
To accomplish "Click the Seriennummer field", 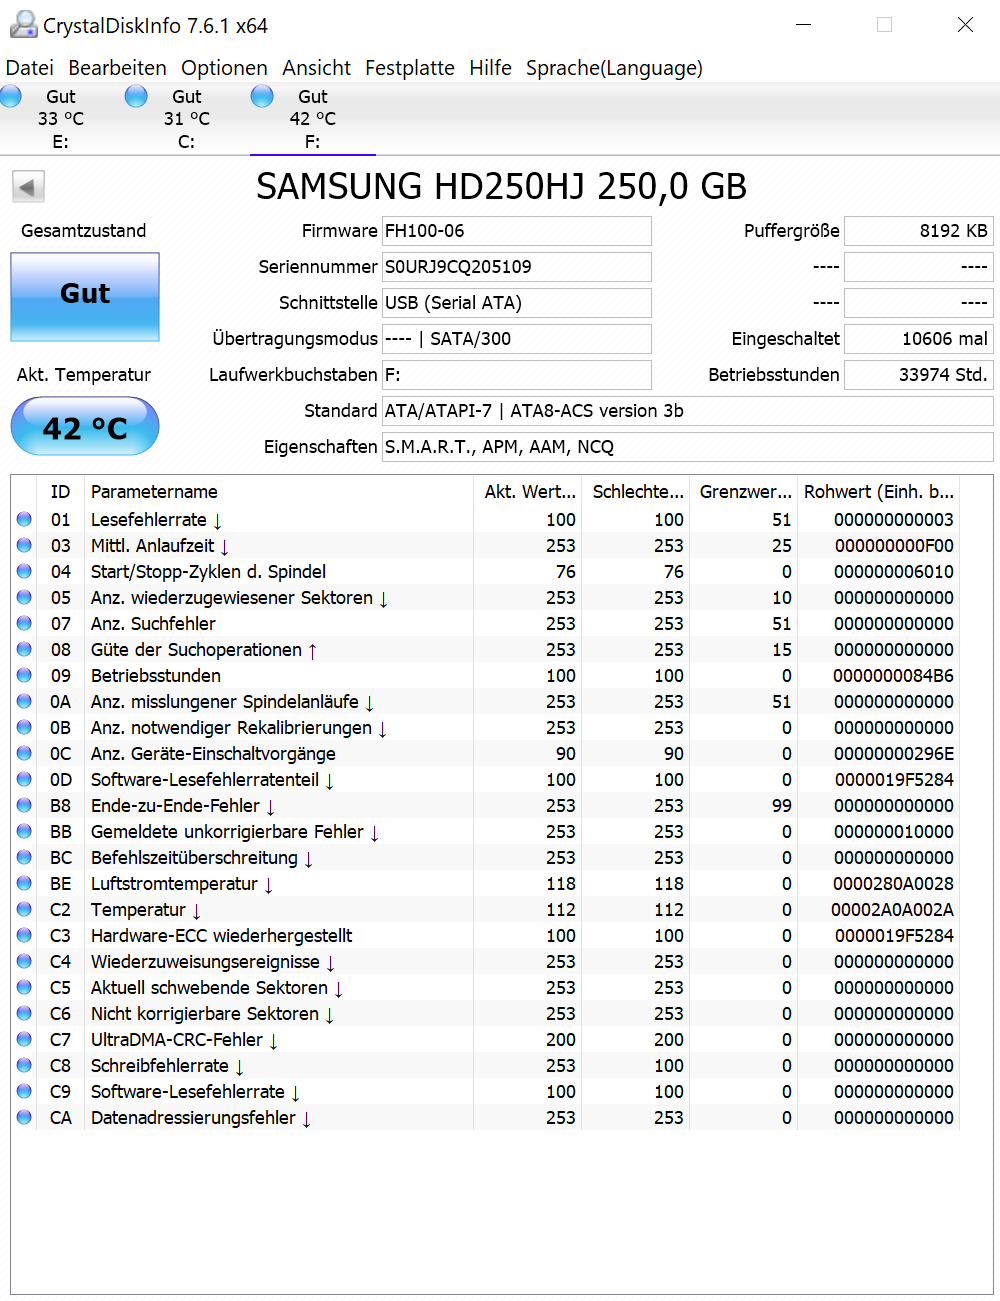I will [517, 267].
